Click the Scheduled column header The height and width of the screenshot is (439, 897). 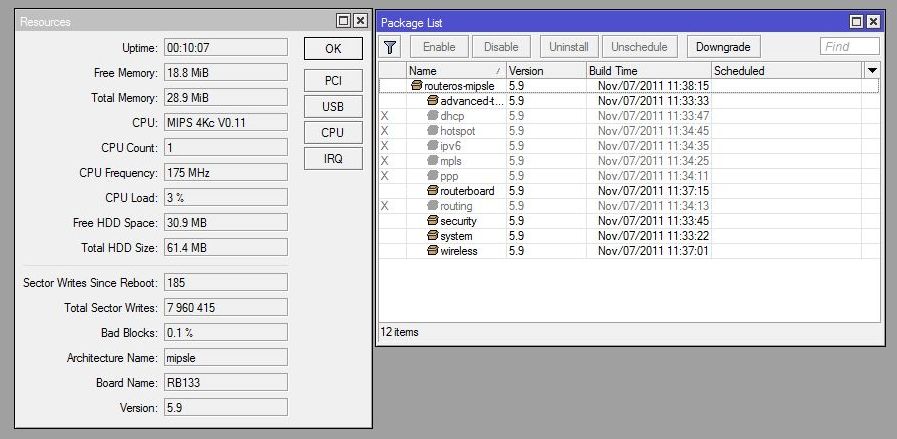tap(787, 70)
